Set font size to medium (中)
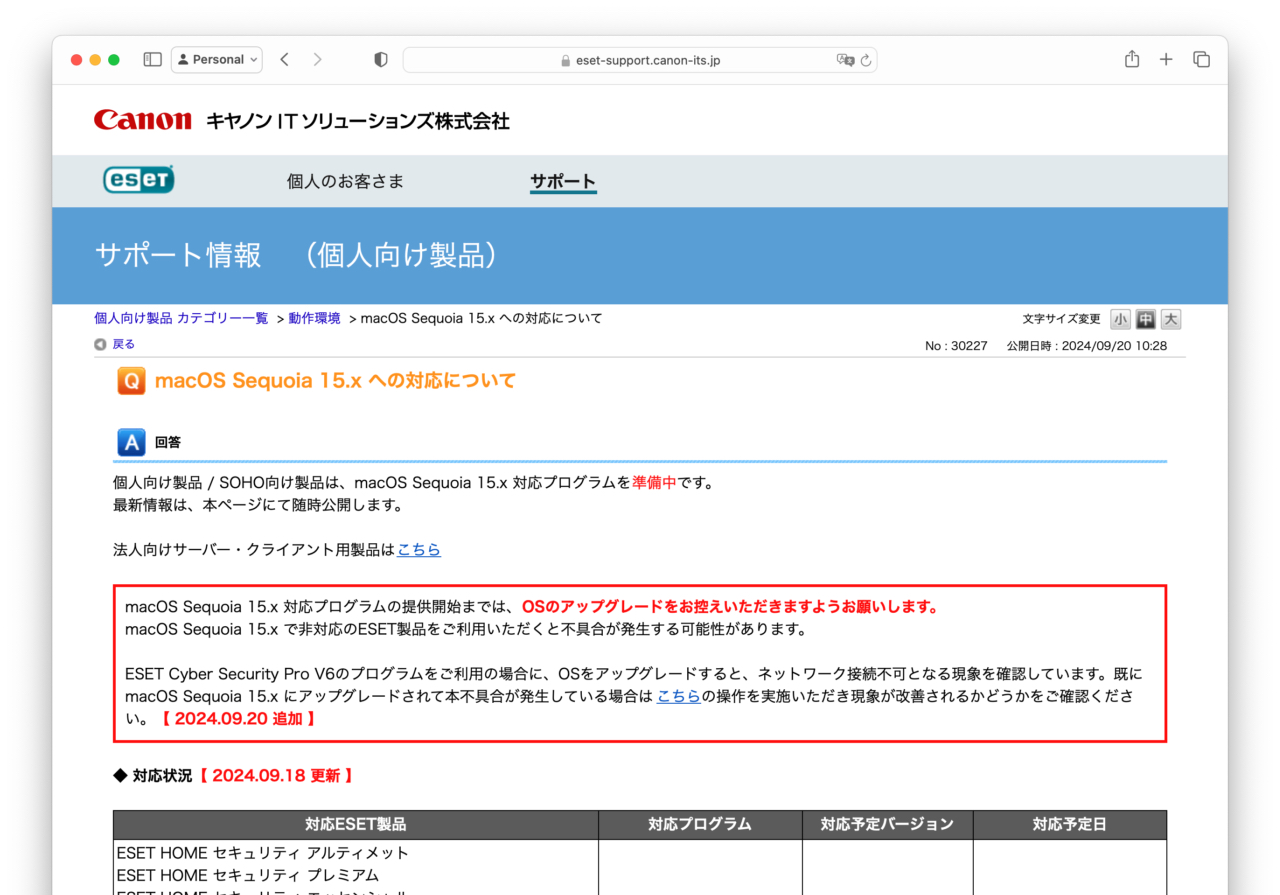 pos(1146,319)
